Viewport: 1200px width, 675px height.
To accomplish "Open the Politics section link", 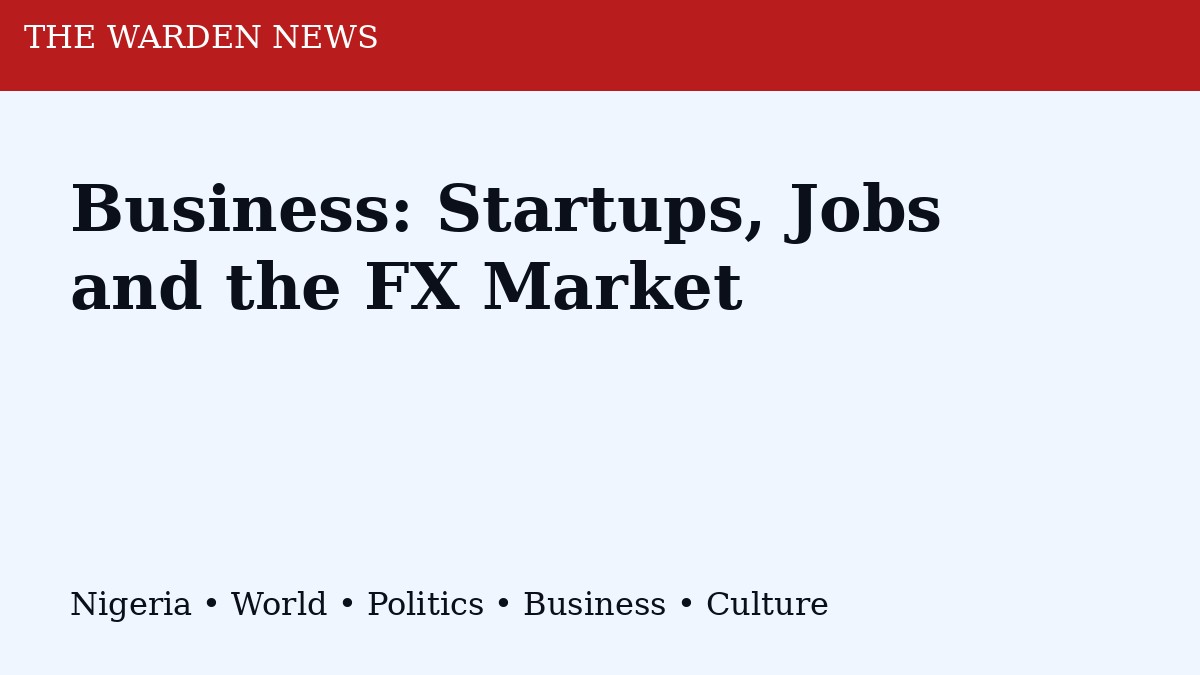I will pyautogui.click(x=425, y=605).
